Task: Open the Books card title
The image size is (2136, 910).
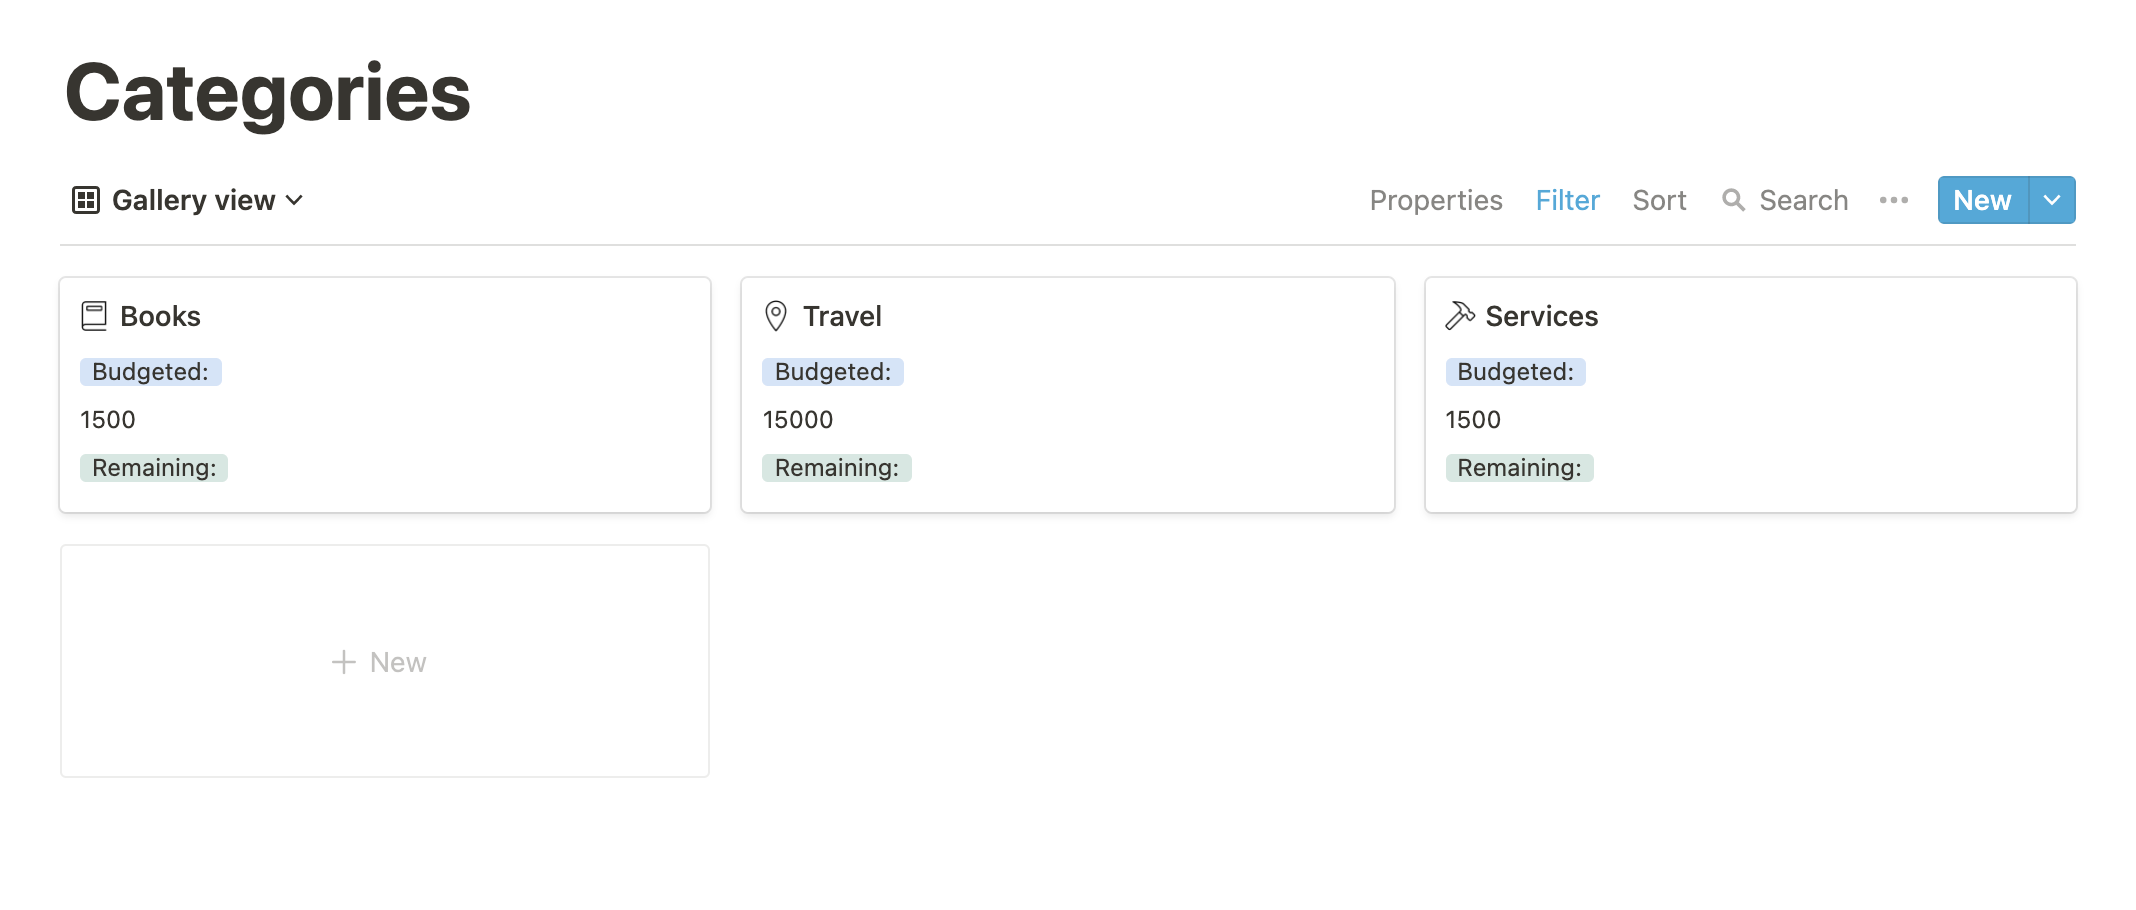Action: (160, 316)
